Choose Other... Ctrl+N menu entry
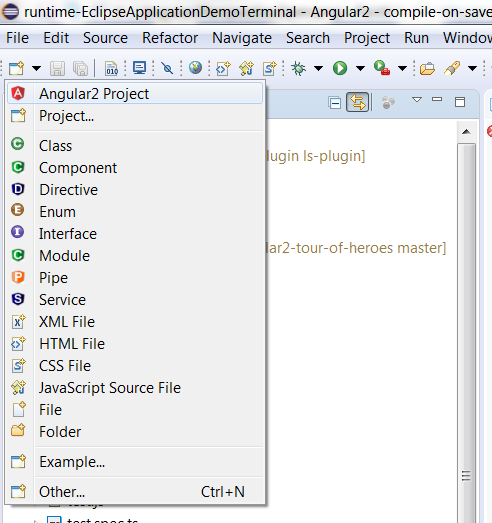 pos(135,492)
